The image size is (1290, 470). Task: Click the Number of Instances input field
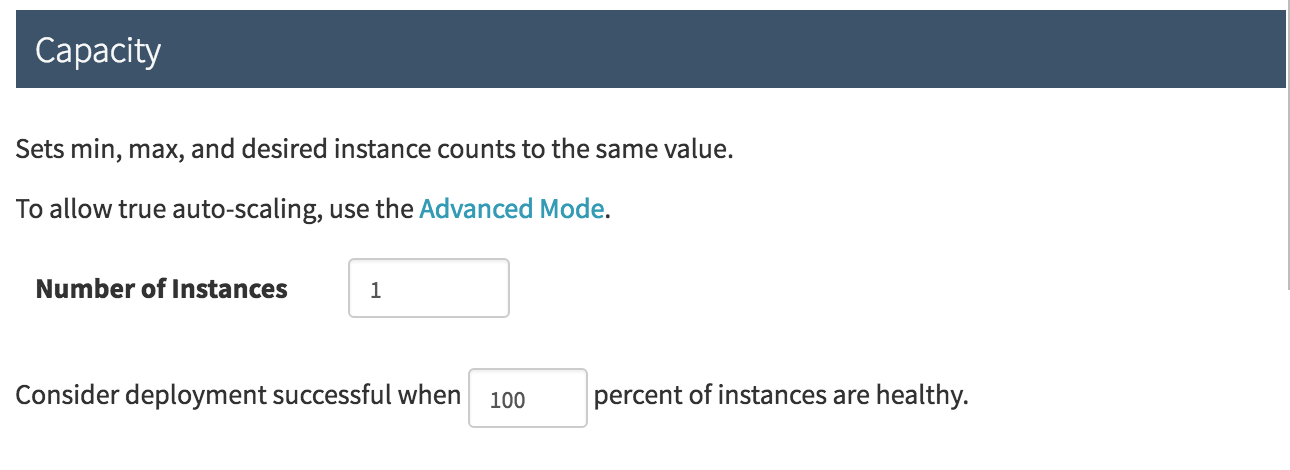pos(428,289)
